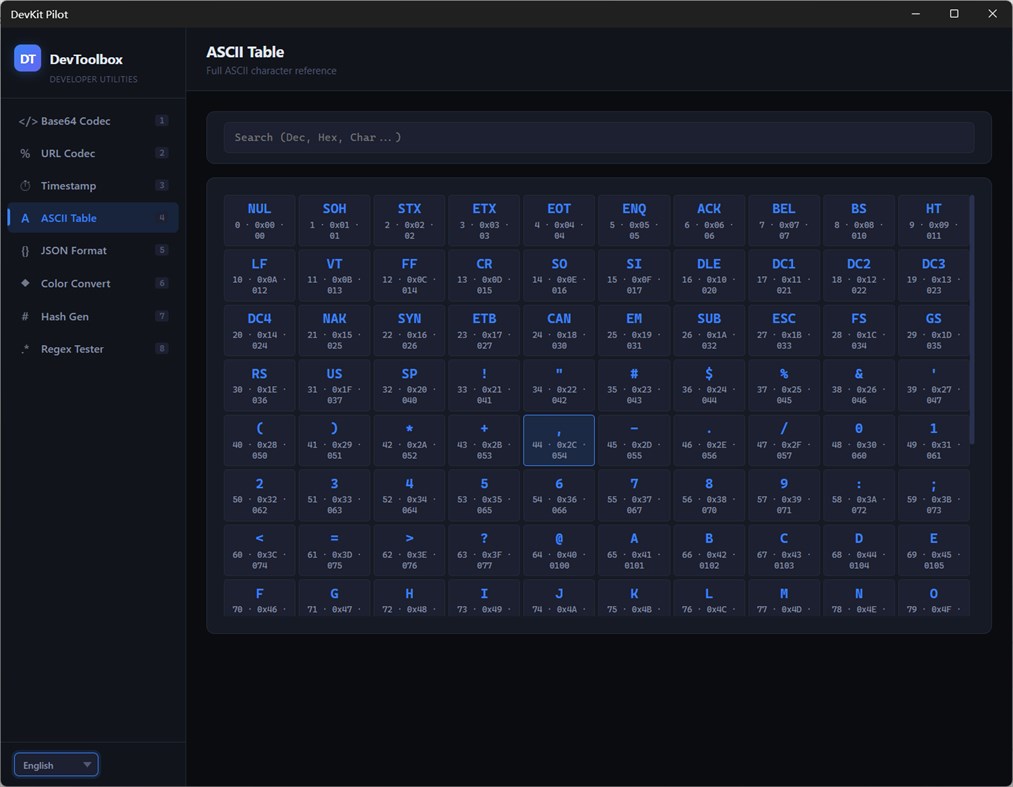Click 'Full ASCII character reference' subtitle
The width and height of the screenshot is (1013, 787).
[x=271, y=70]
